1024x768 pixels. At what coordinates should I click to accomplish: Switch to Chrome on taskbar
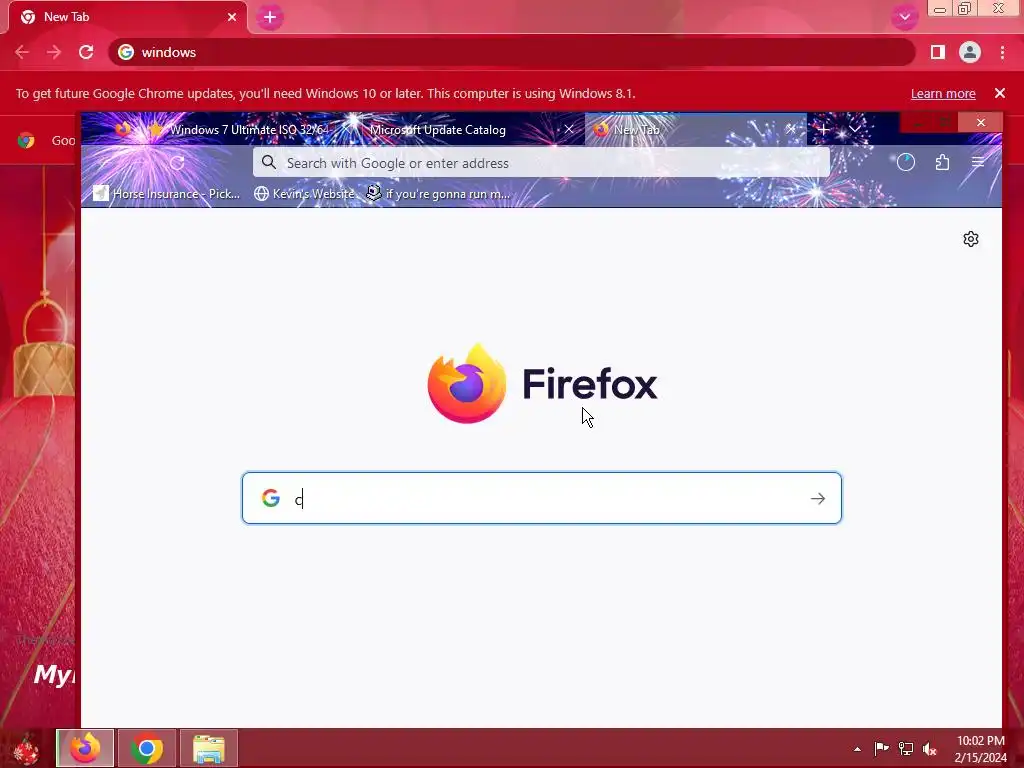point(147,748)
